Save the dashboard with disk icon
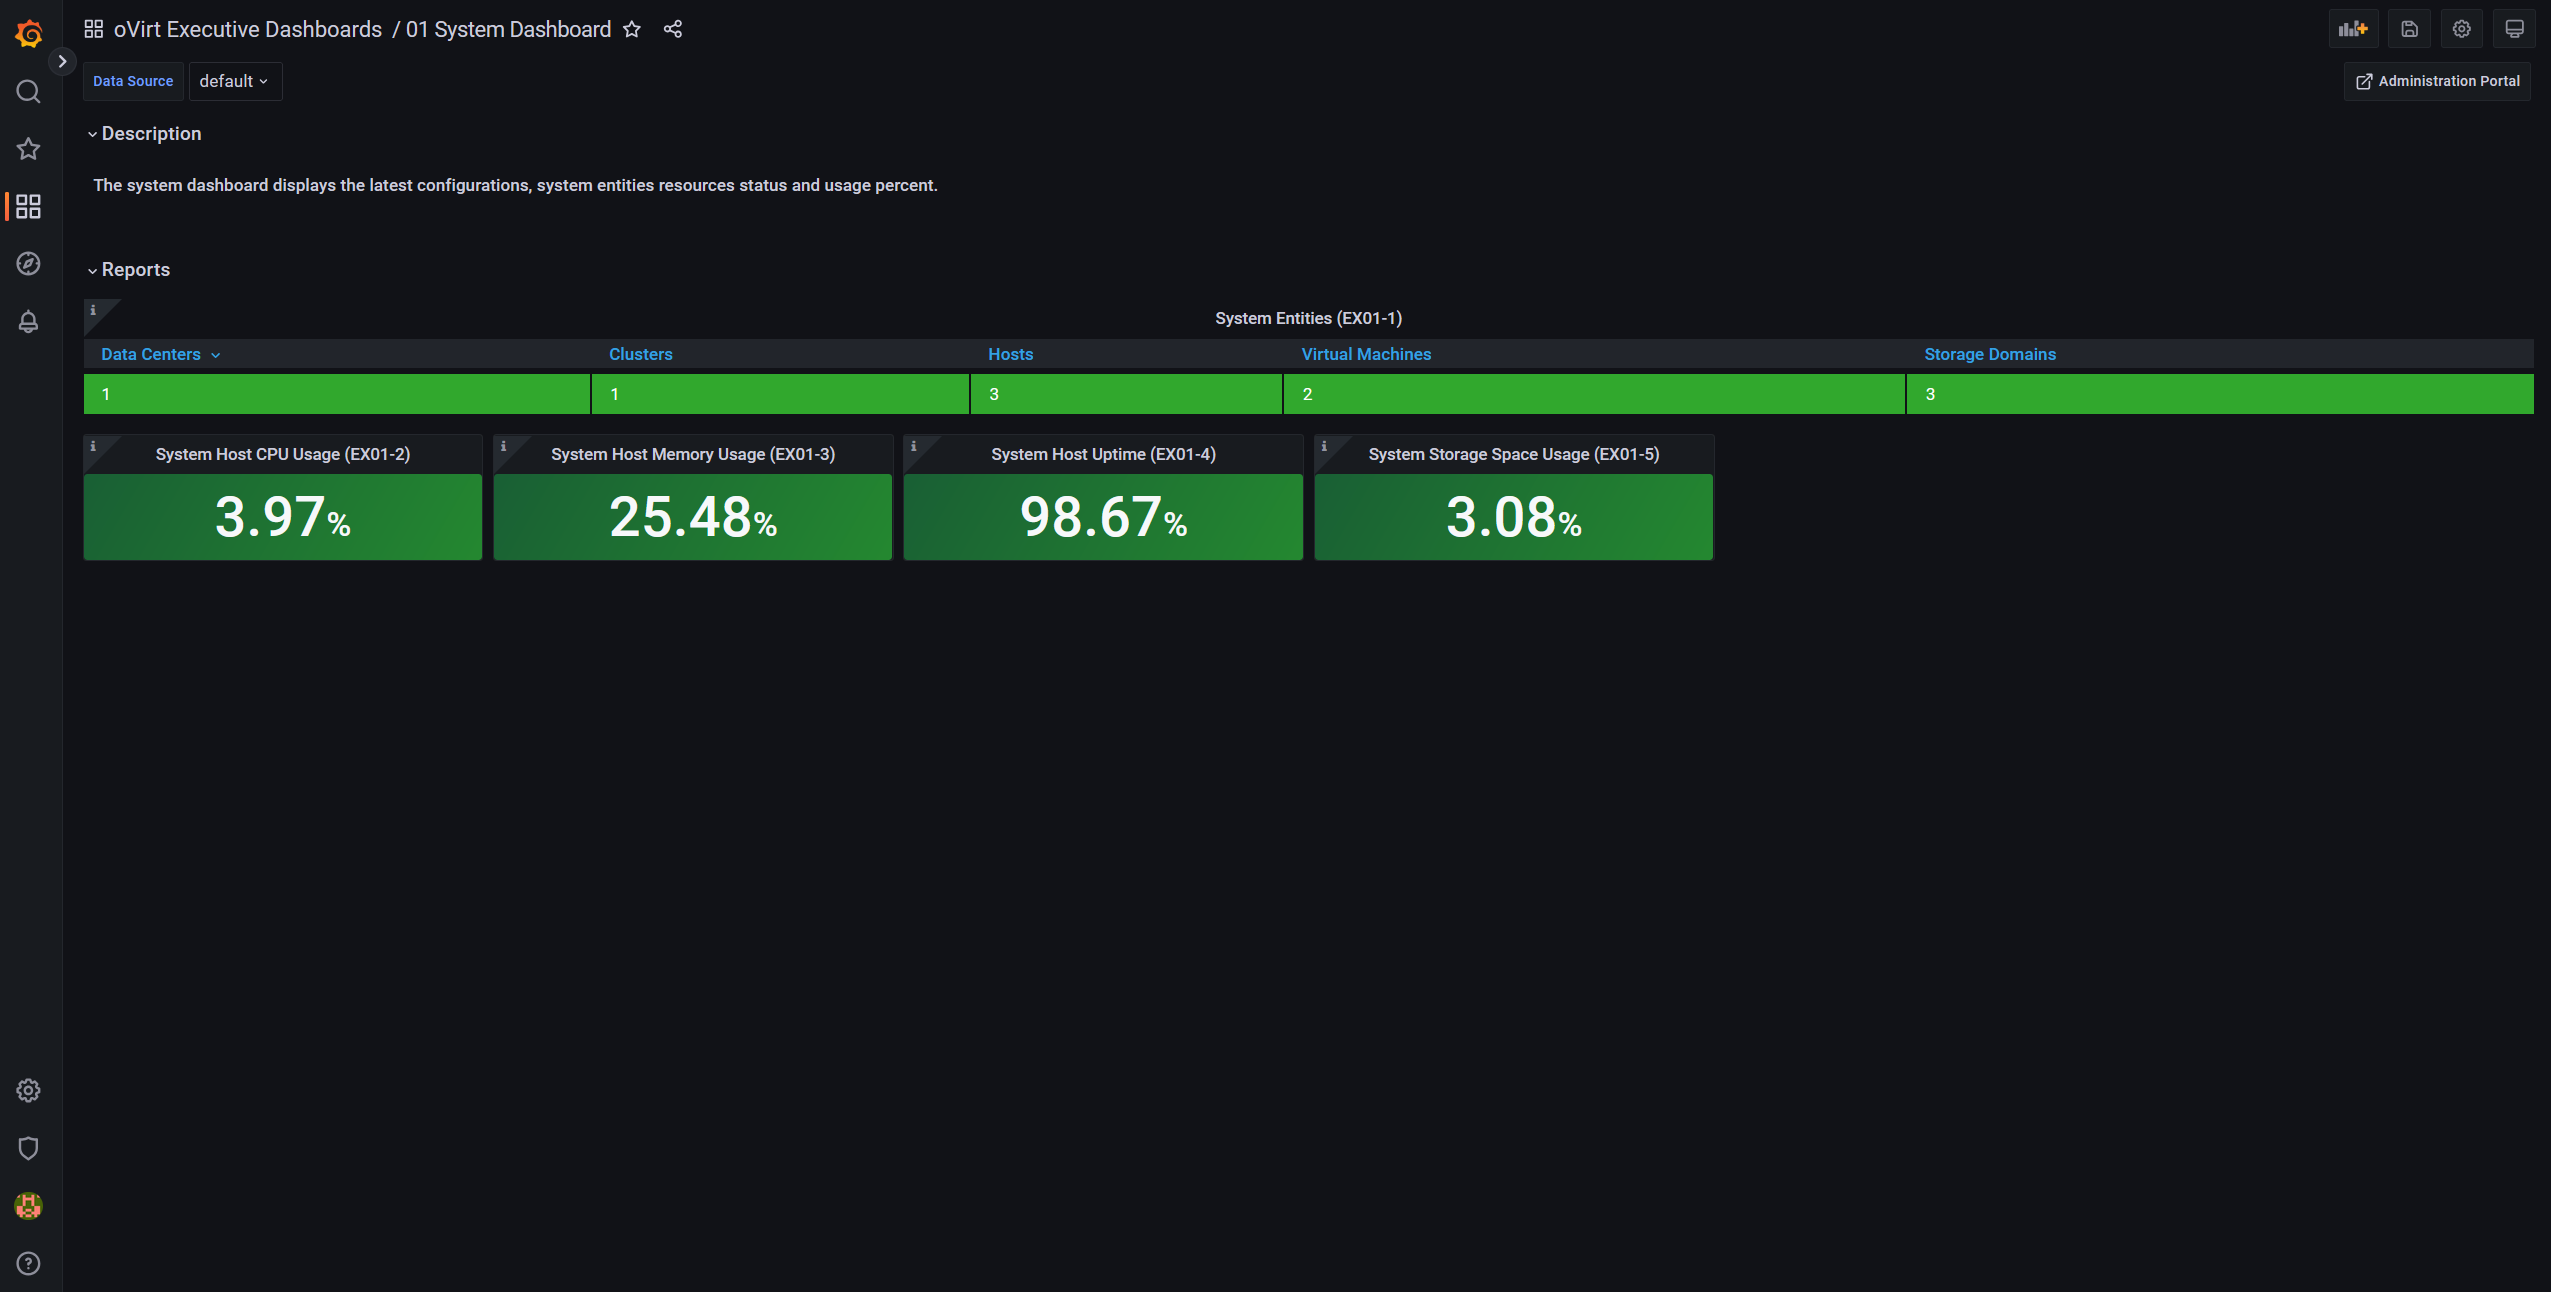 point(2410,29)
